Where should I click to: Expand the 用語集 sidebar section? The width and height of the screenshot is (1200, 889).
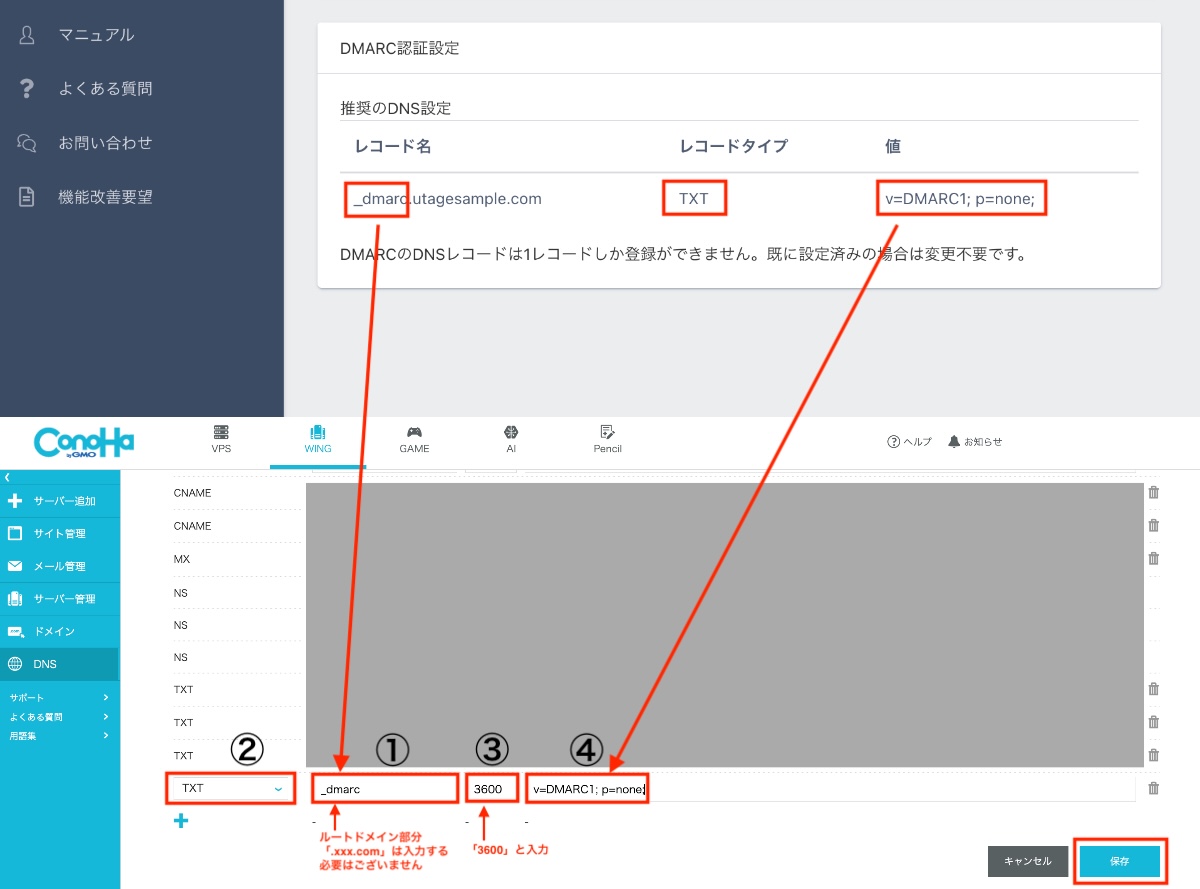click(59, 736)
